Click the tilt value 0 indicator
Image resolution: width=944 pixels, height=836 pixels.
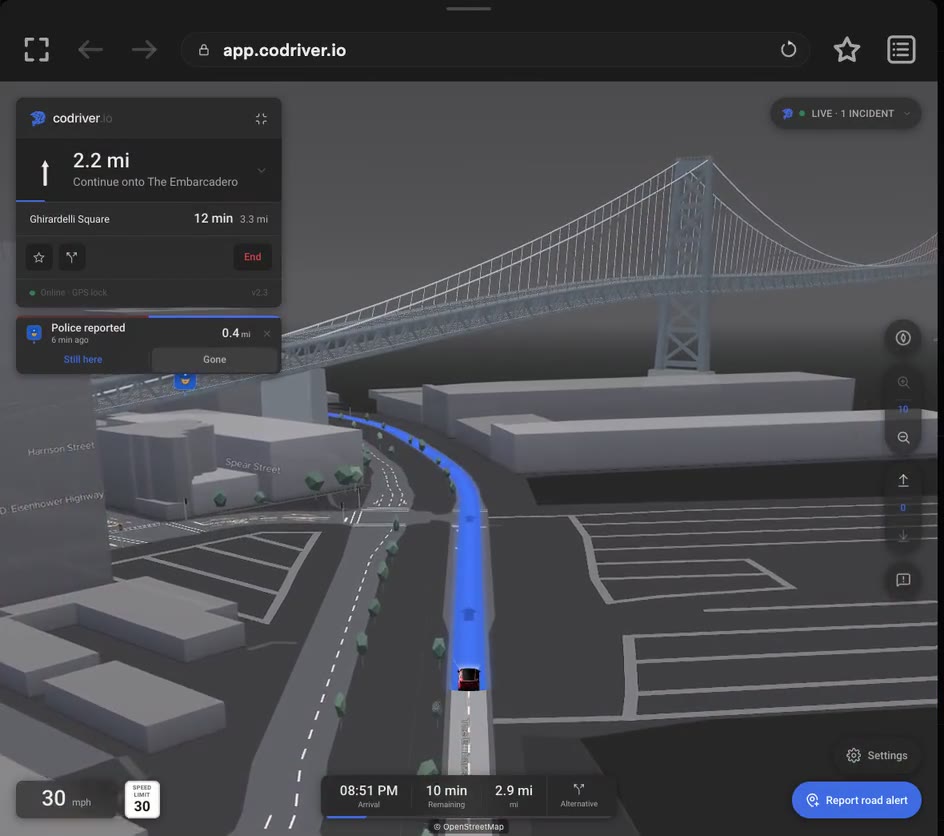click(x=903, y=508)
